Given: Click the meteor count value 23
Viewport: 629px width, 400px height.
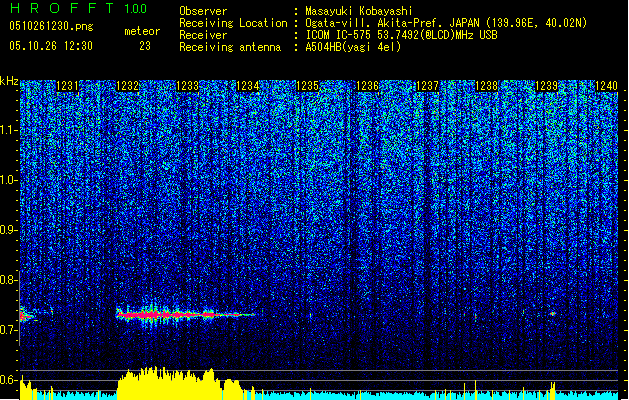Looking at the screenshot, I should [145, 46].
